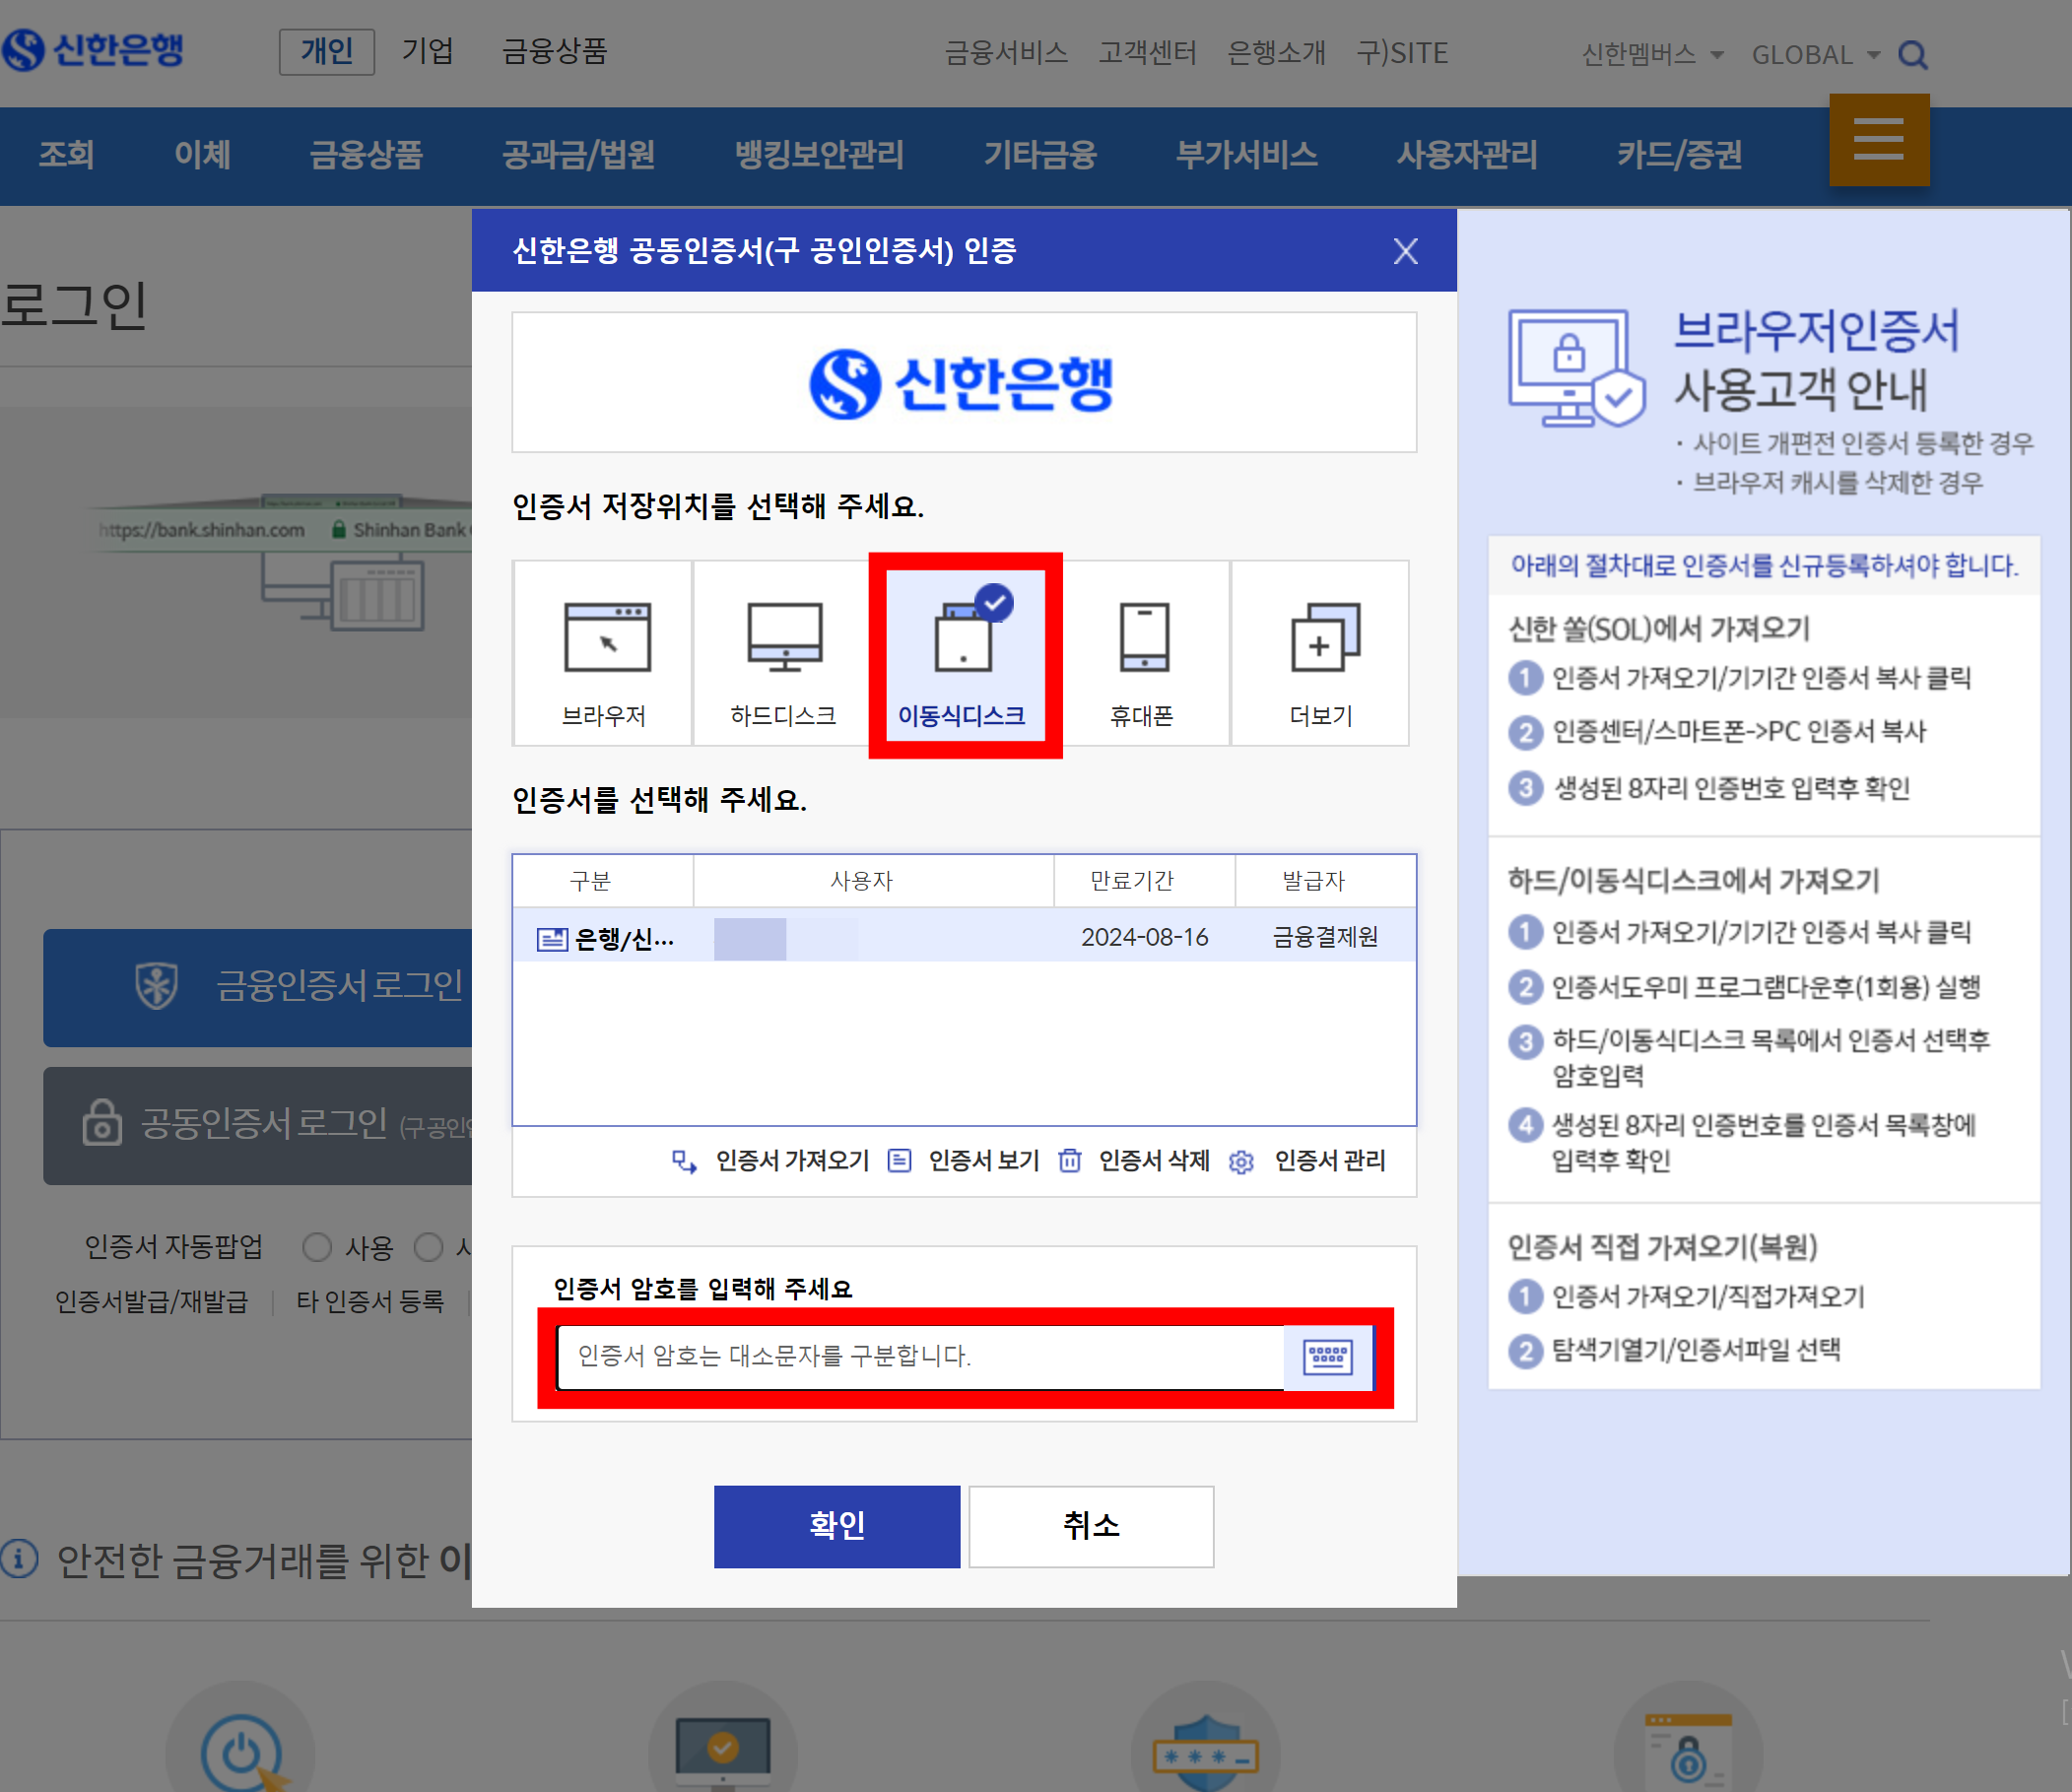Screen dimensions: 2072x1792
Task: Select the second 인증서 자동팝업 radio option
Action: click(429, 1247)
